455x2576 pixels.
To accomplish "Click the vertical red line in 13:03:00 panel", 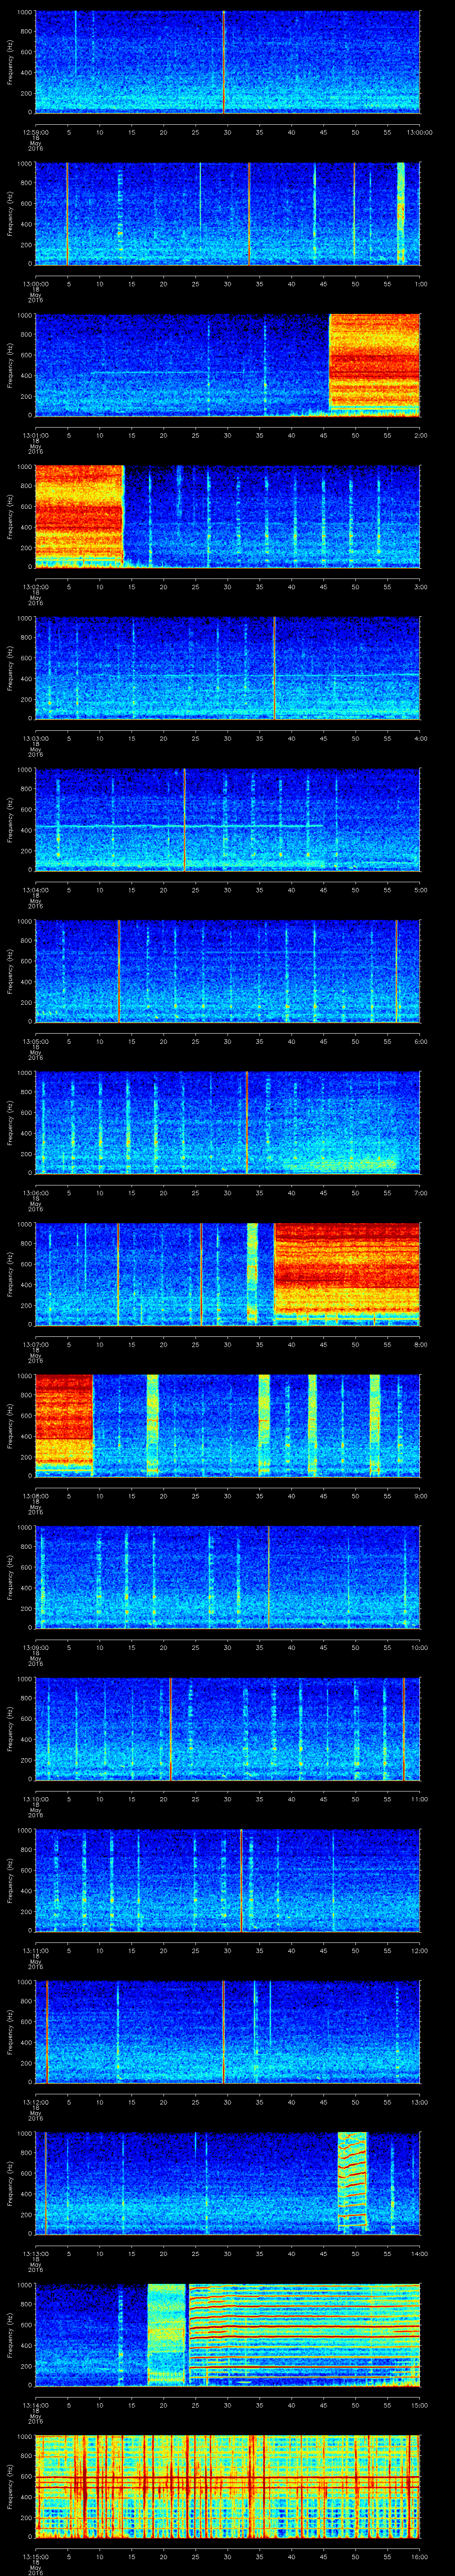I will [274, 668].
